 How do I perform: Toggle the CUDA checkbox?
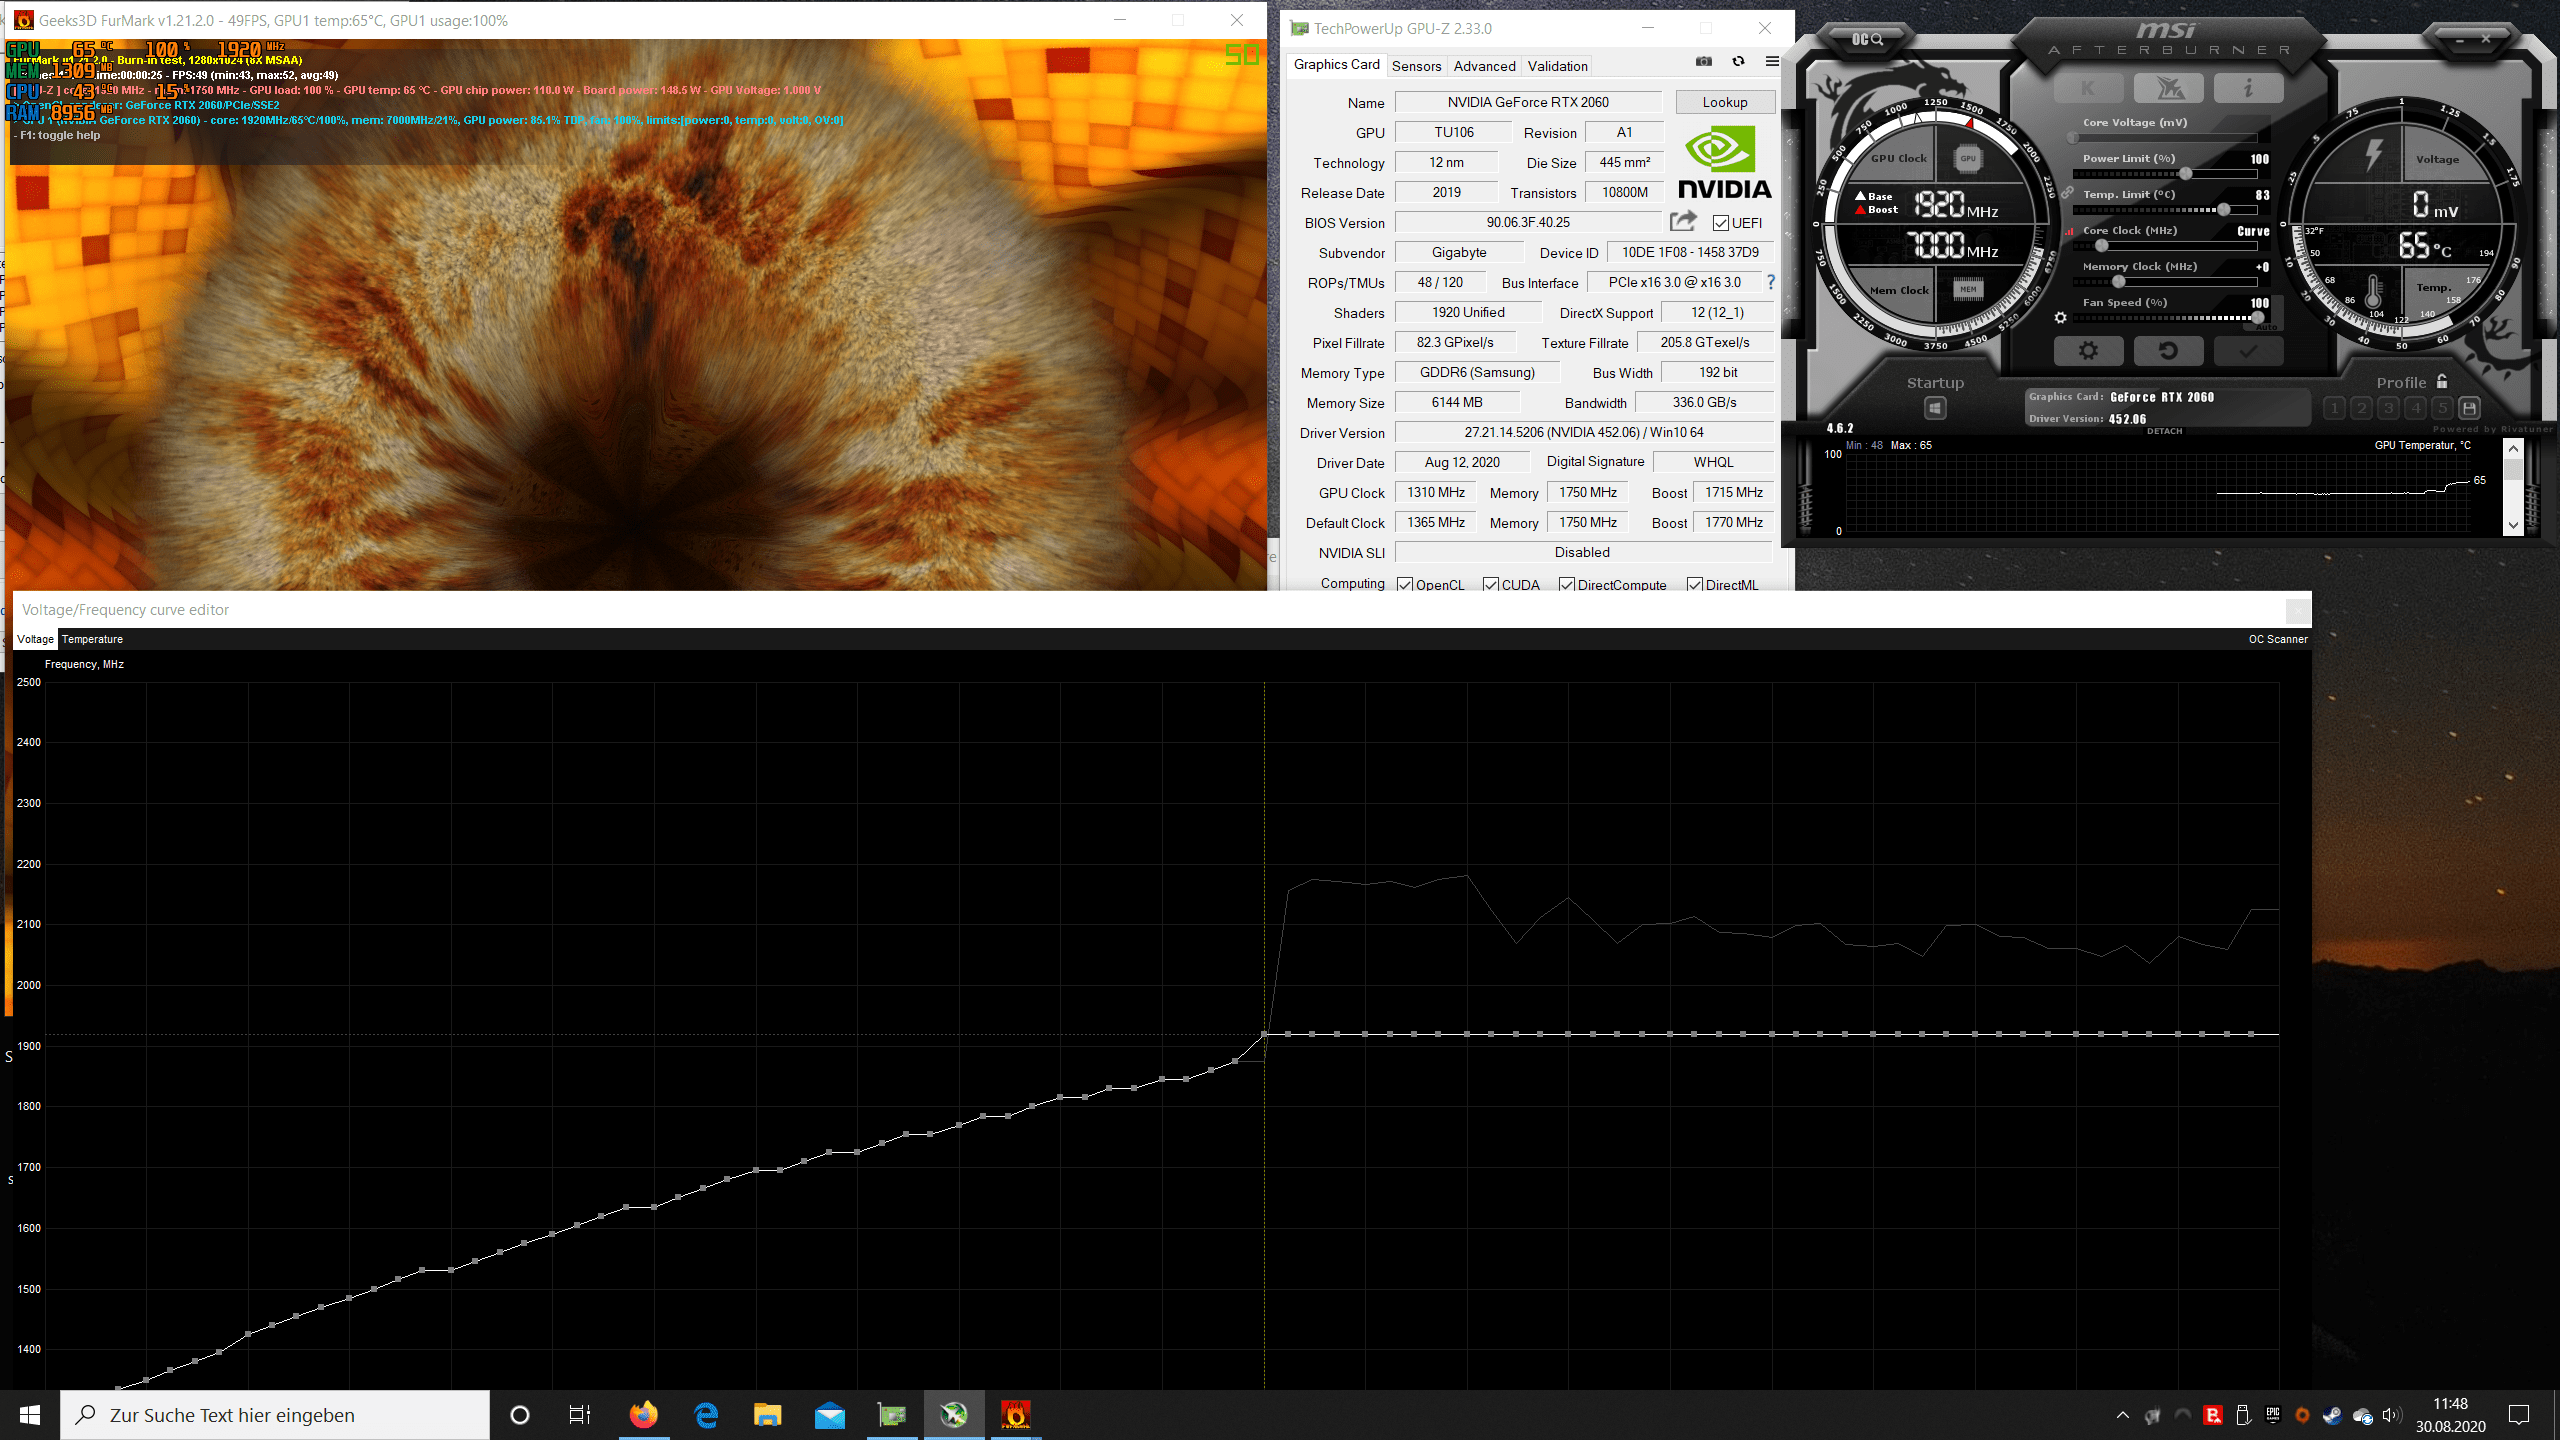pos(1491,585)
